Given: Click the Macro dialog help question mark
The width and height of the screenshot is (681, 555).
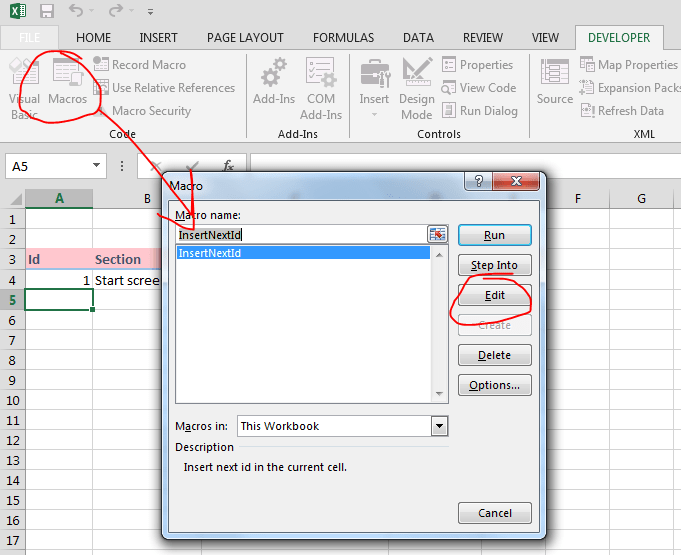Looking at the screenshot, I should (x=478, y=181).
